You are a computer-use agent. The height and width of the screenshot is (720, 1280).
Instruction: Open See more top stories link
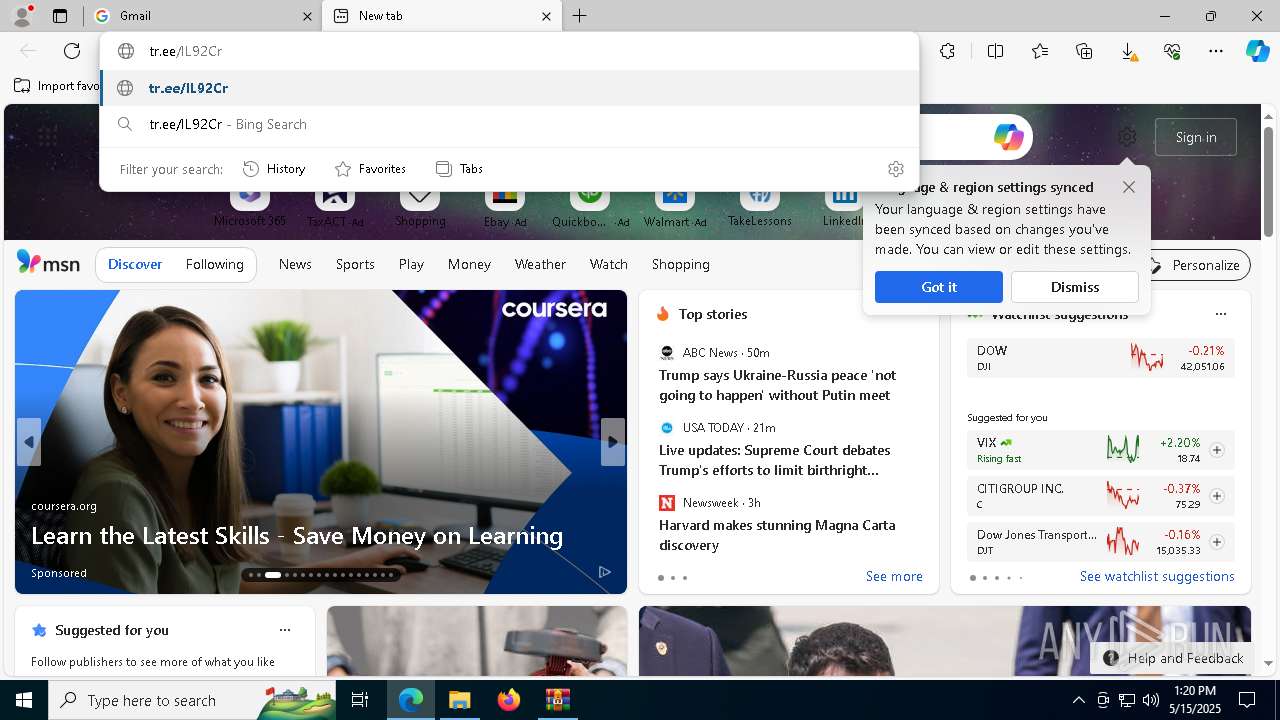(x=894, y=576)
